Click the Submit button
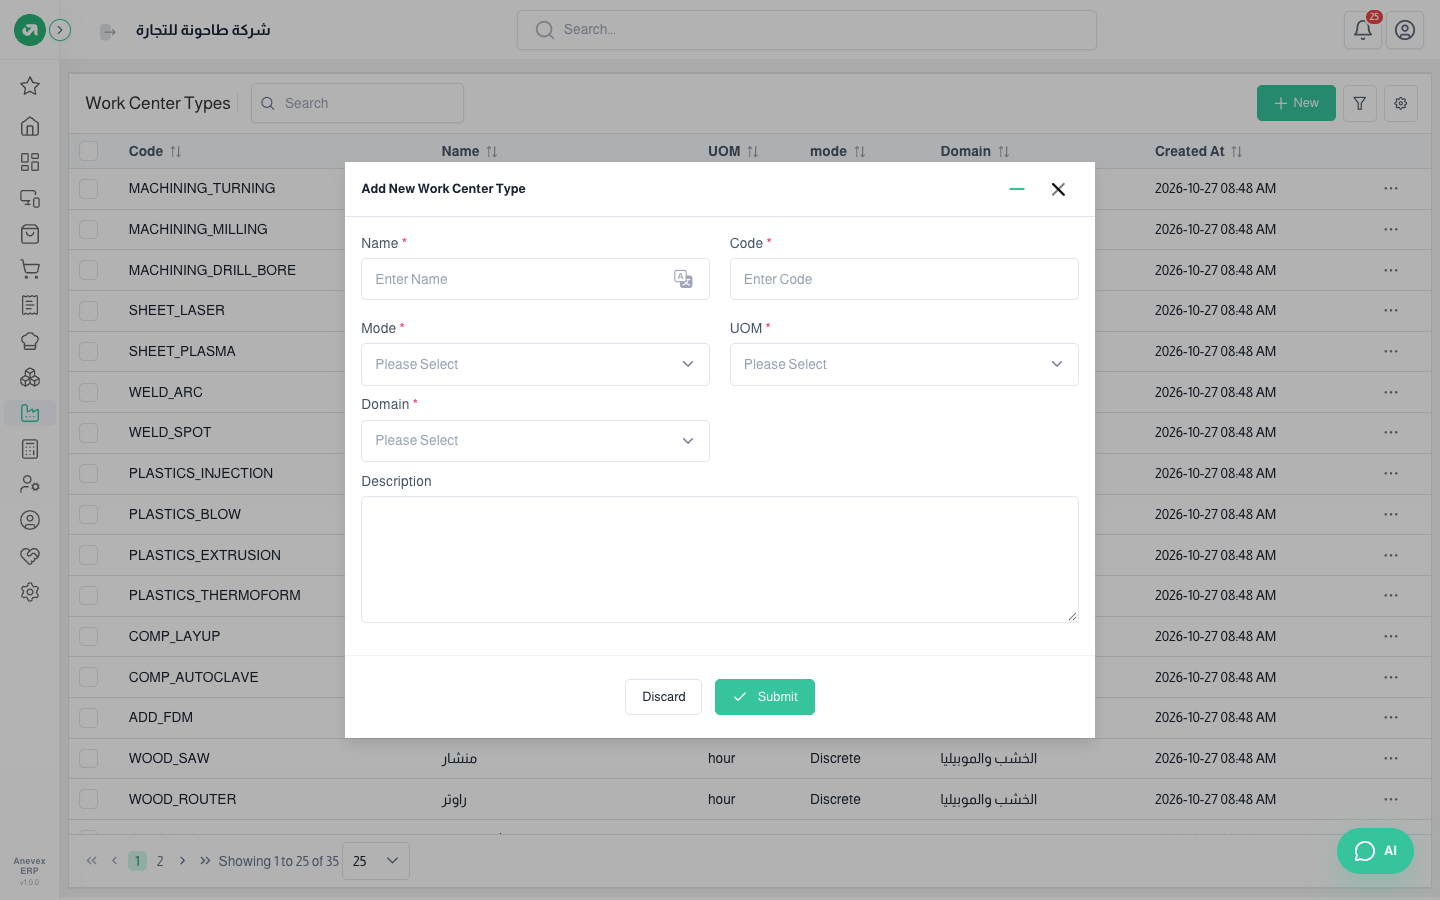 765,697
